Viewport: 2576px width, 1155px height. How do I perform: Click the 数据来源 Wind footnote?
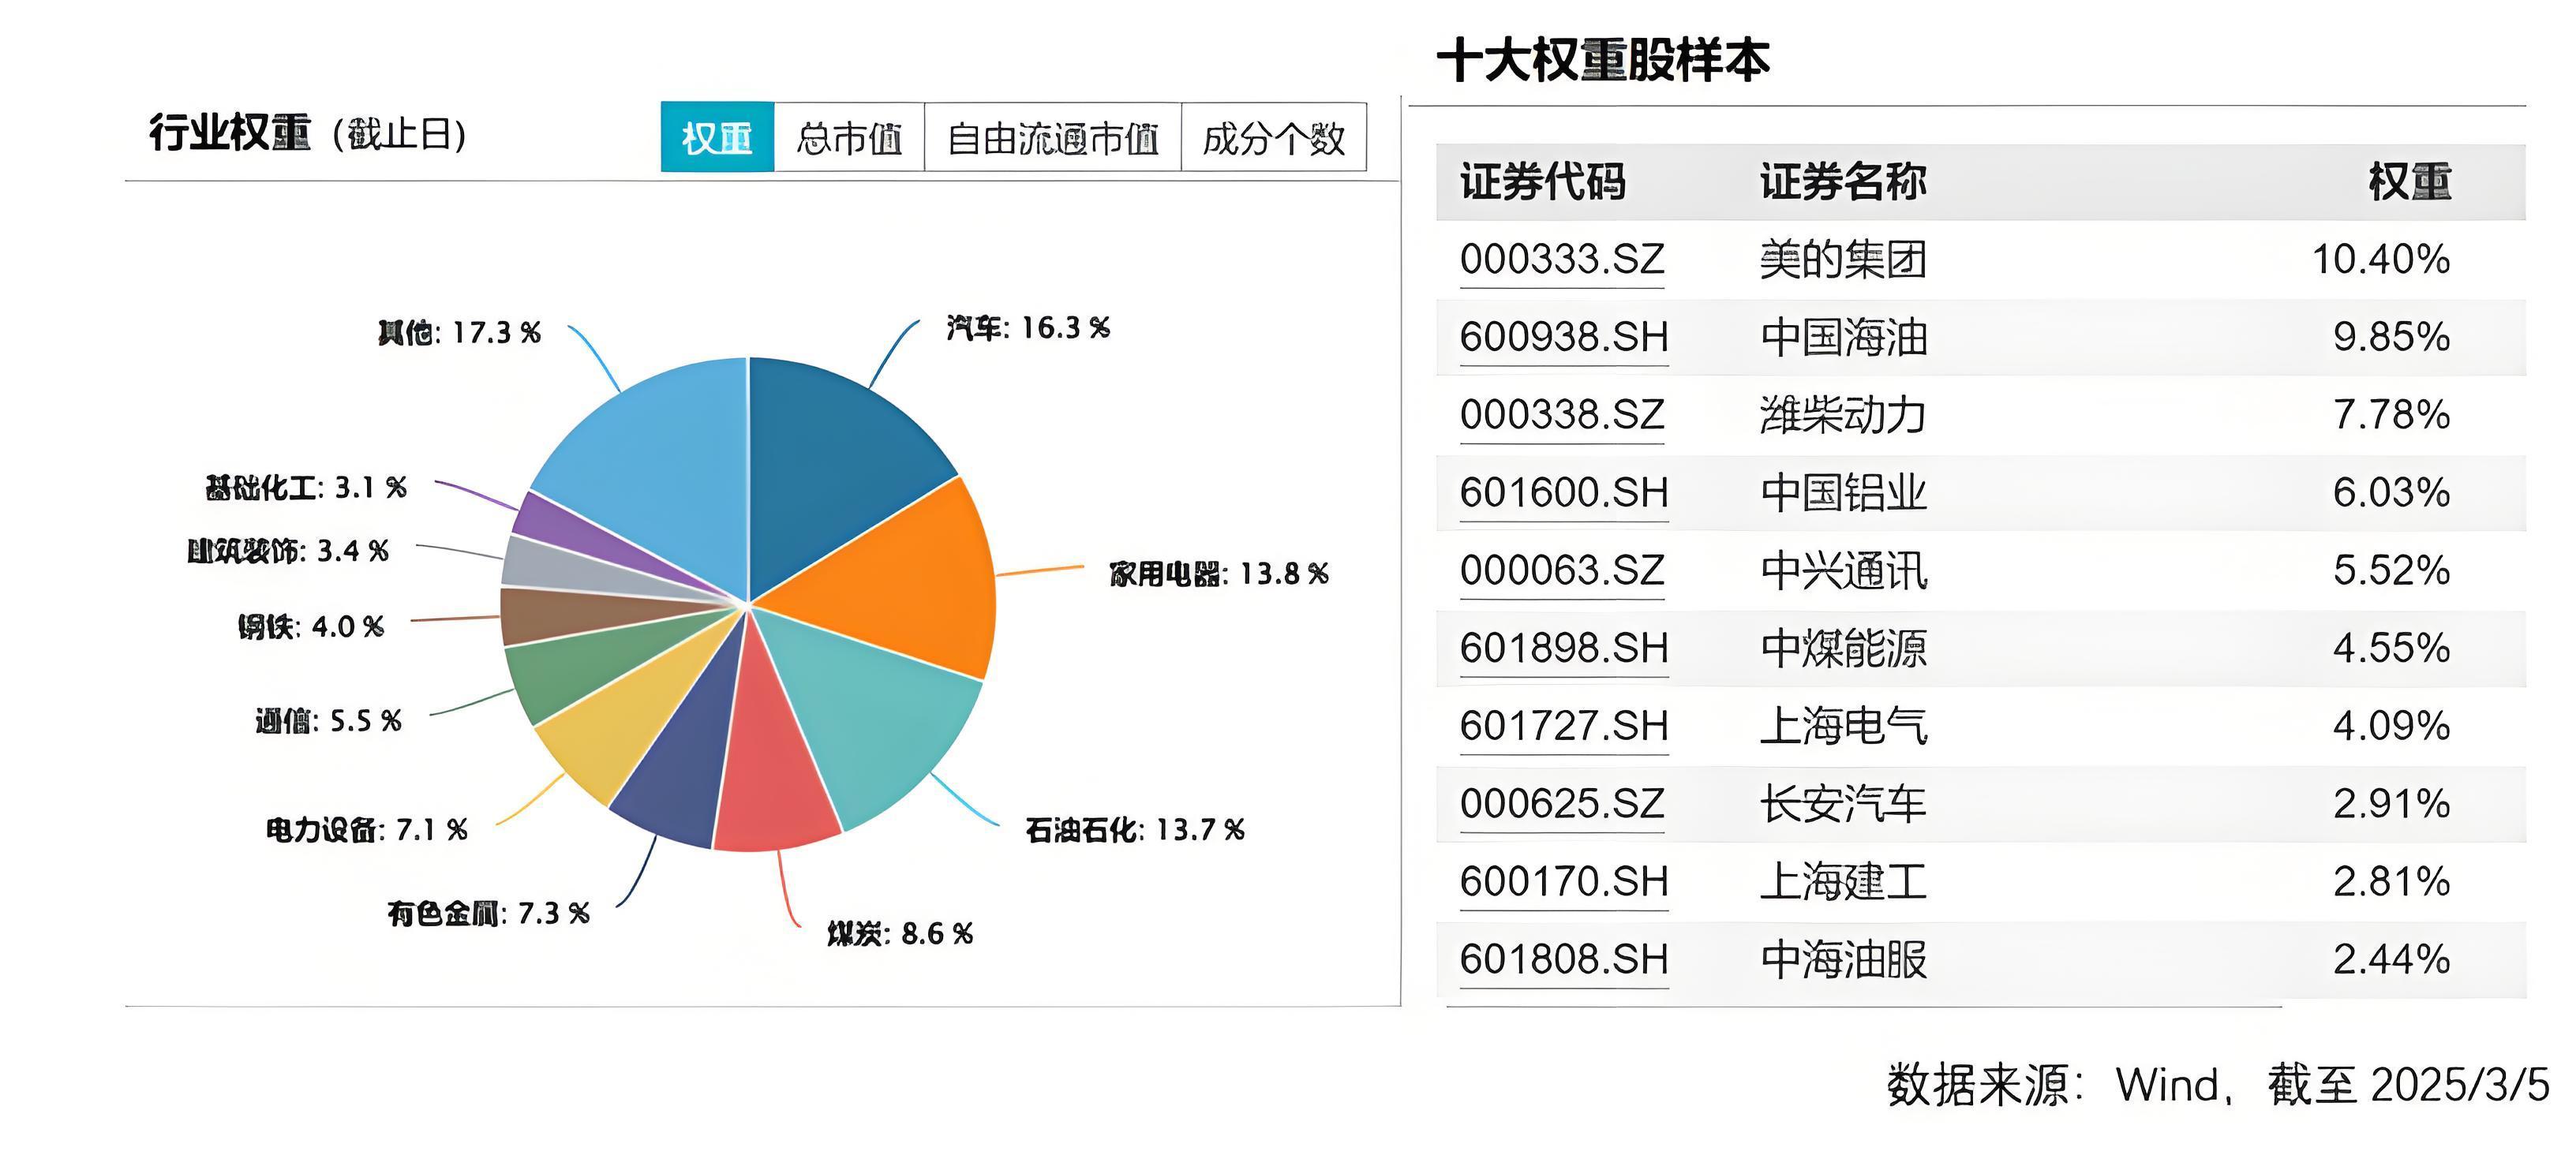(x=2218, y=1085)
